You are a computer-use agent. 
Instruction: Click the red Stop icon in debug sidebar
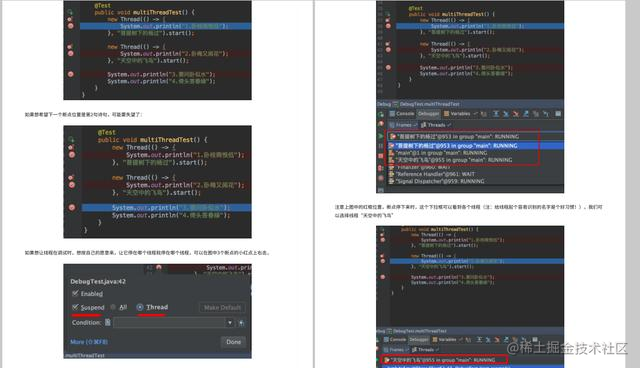(x=380, y=156)
